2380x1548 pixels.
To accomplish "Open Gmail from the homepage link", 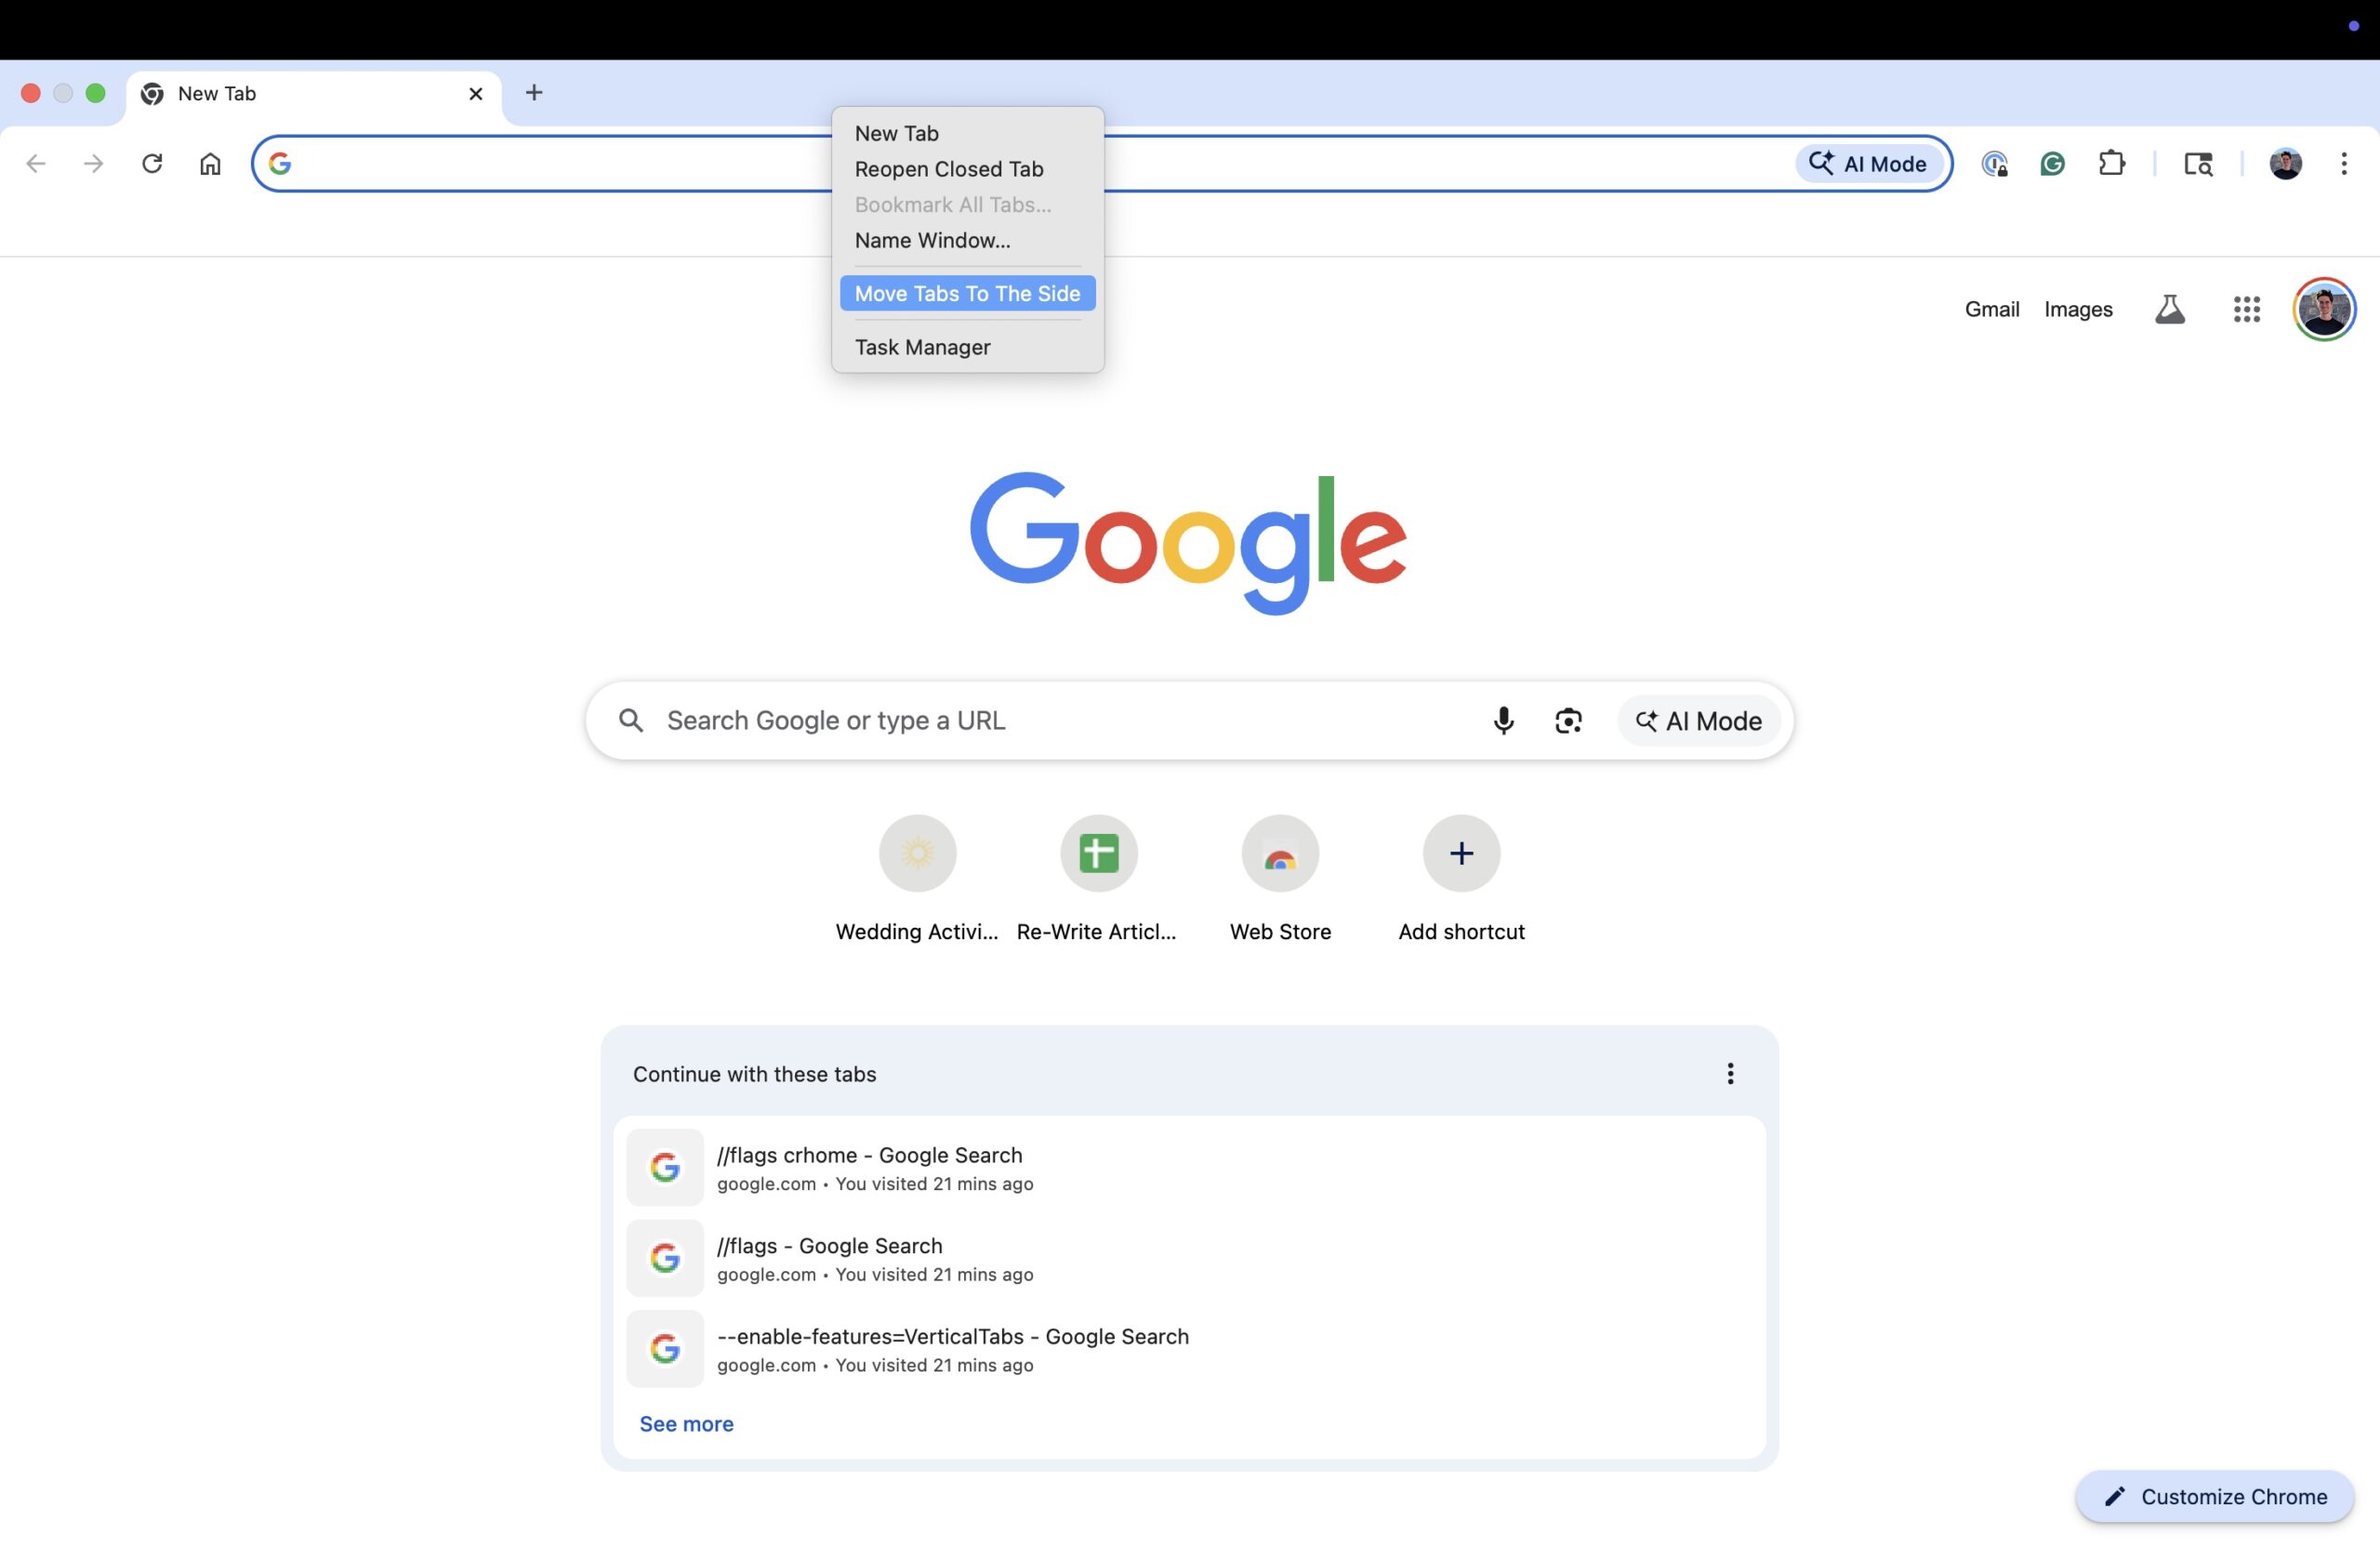I will click(1990, 309).
